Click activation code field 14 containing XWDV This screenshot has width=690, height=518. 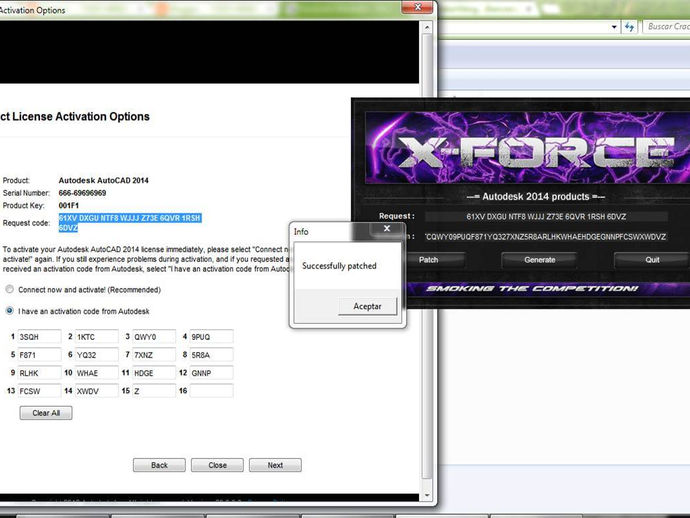(x=96, y=391)
